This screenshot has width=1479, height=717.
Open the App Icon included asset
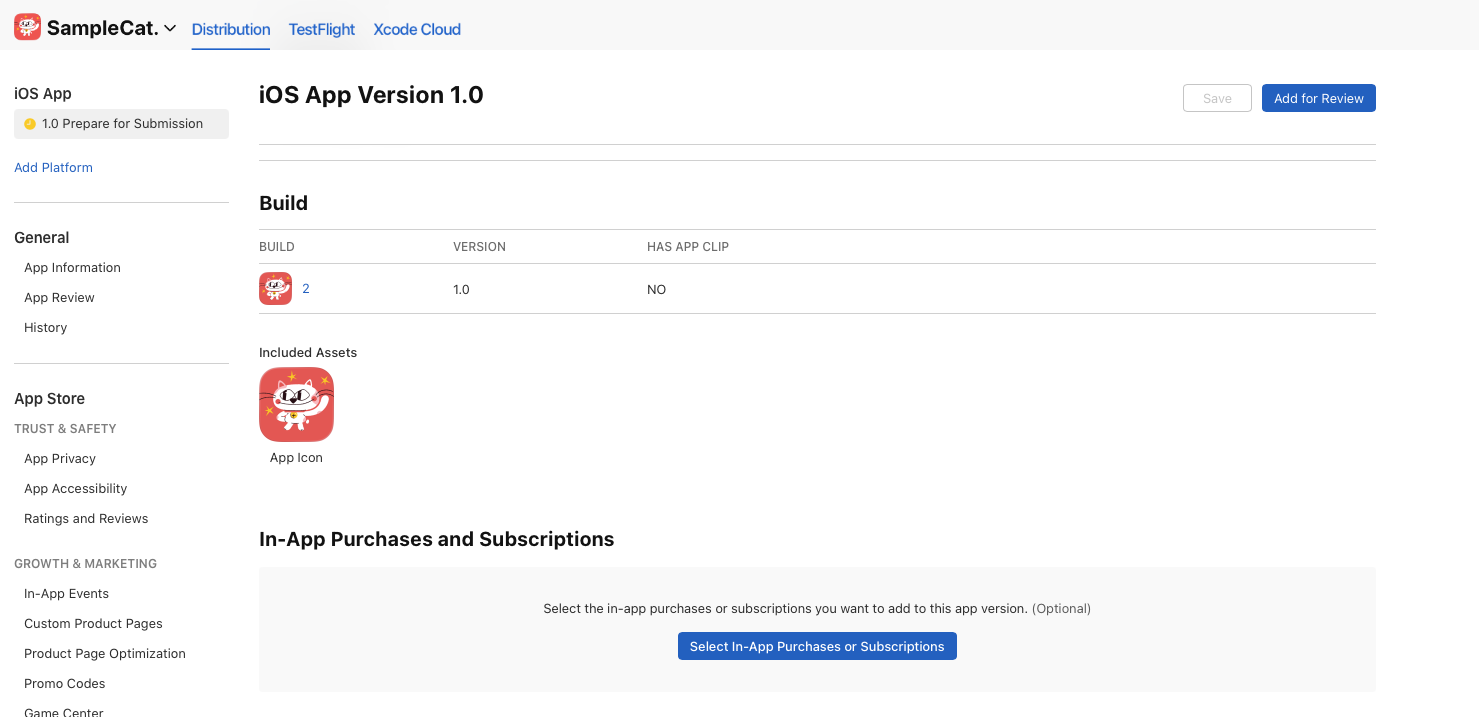tap(296, 404)
